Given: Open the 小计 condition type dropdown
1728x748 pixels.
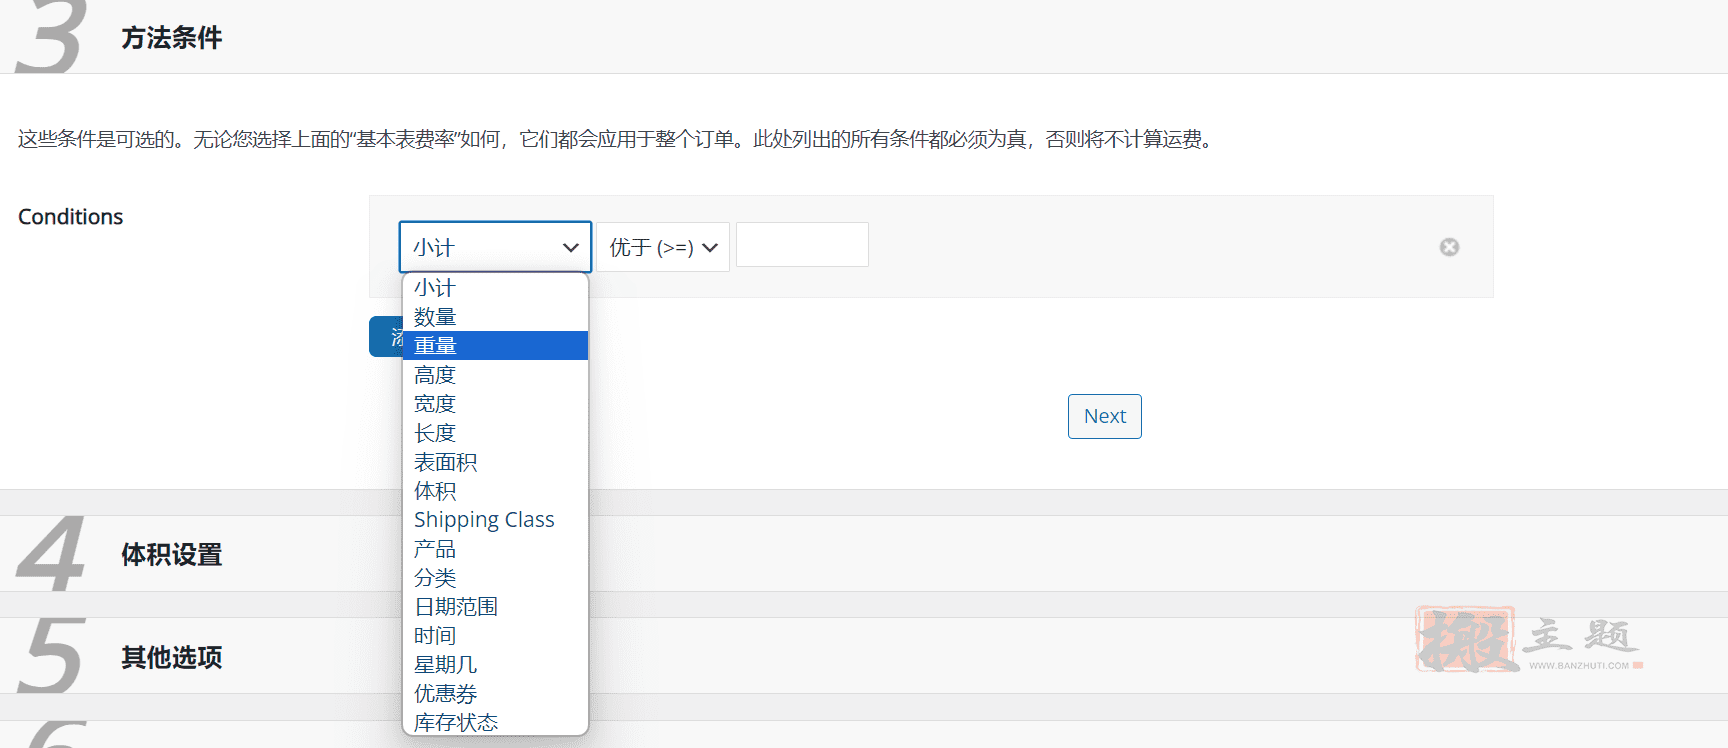Looking at the screenshot, I should (495, 247).
